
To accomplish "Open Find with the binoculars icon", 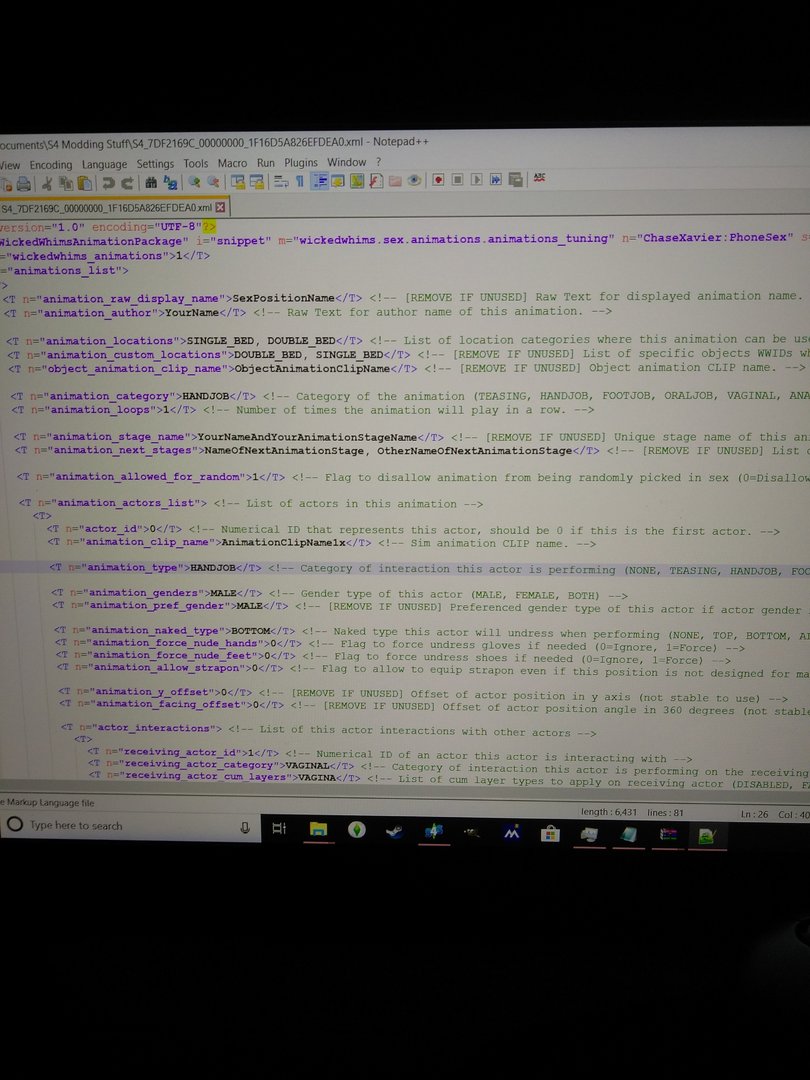I will tap(151, 183).
